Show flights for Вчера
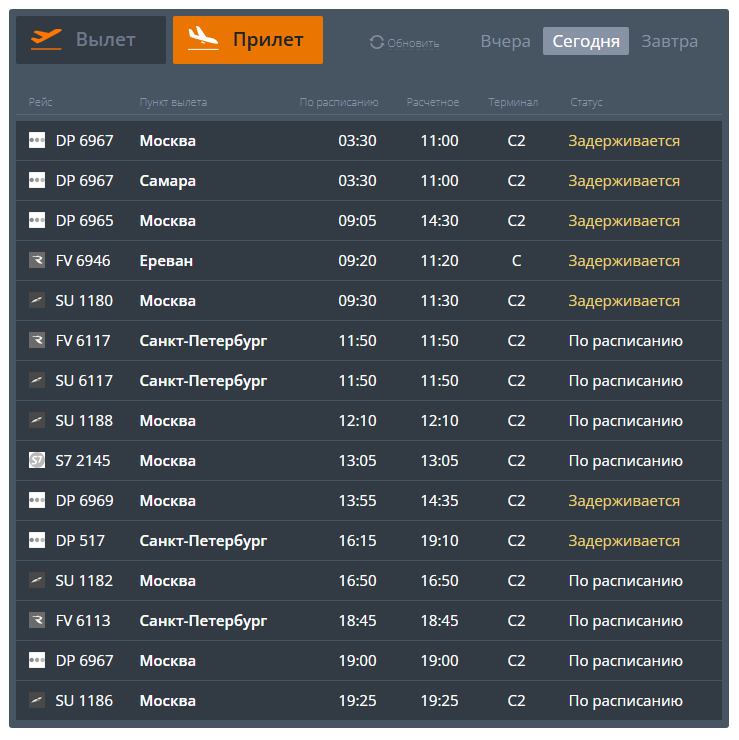 [505, 41]
